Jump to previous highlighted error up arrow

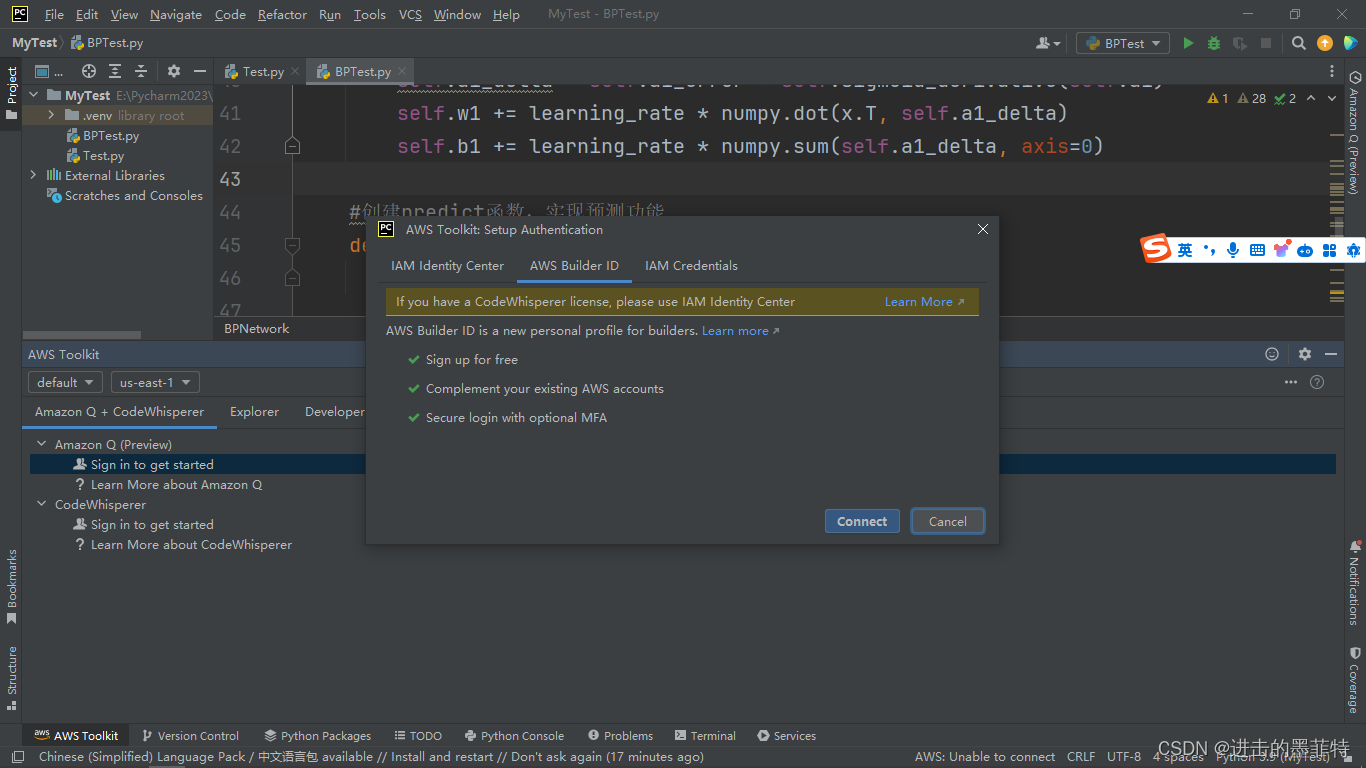tap(1311, 98)
